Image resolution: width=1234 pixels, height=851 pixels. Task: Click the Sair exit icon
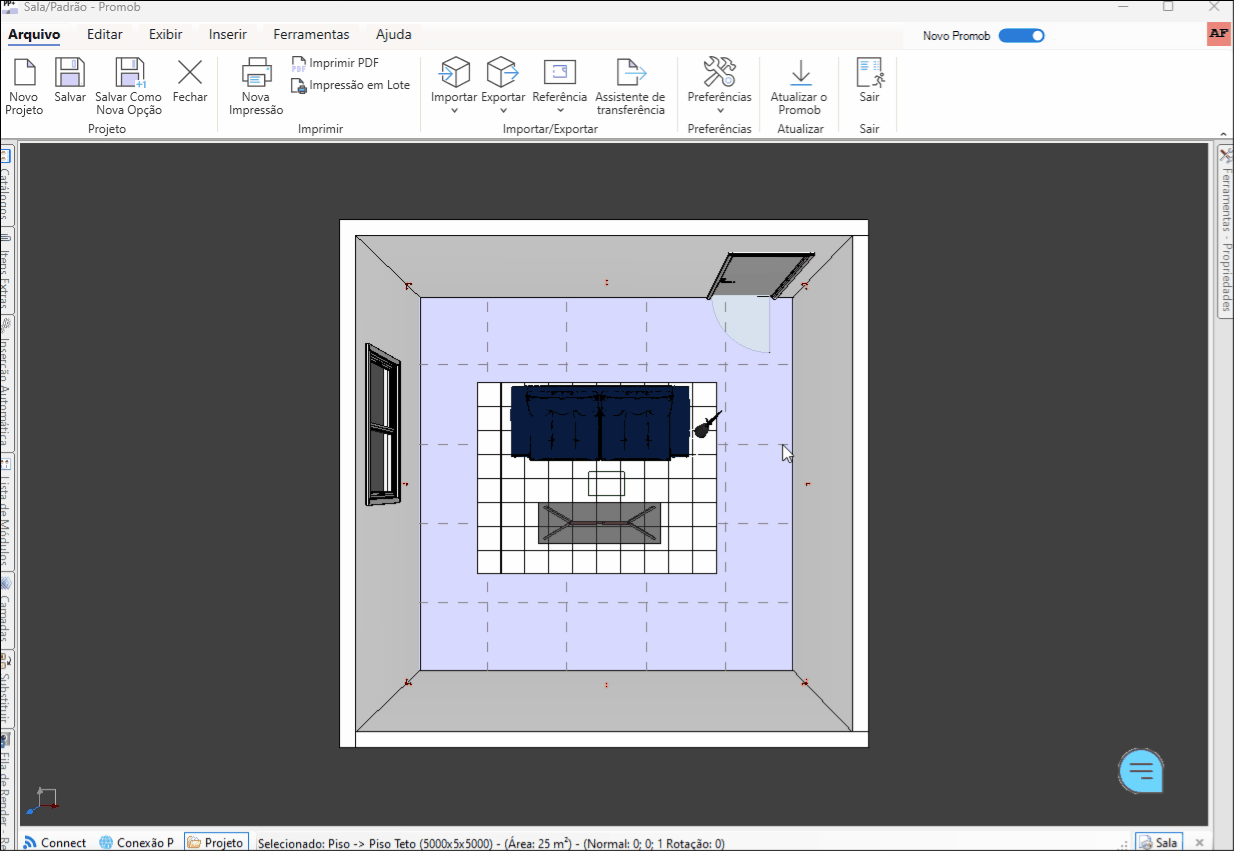[x=870, y=73]
